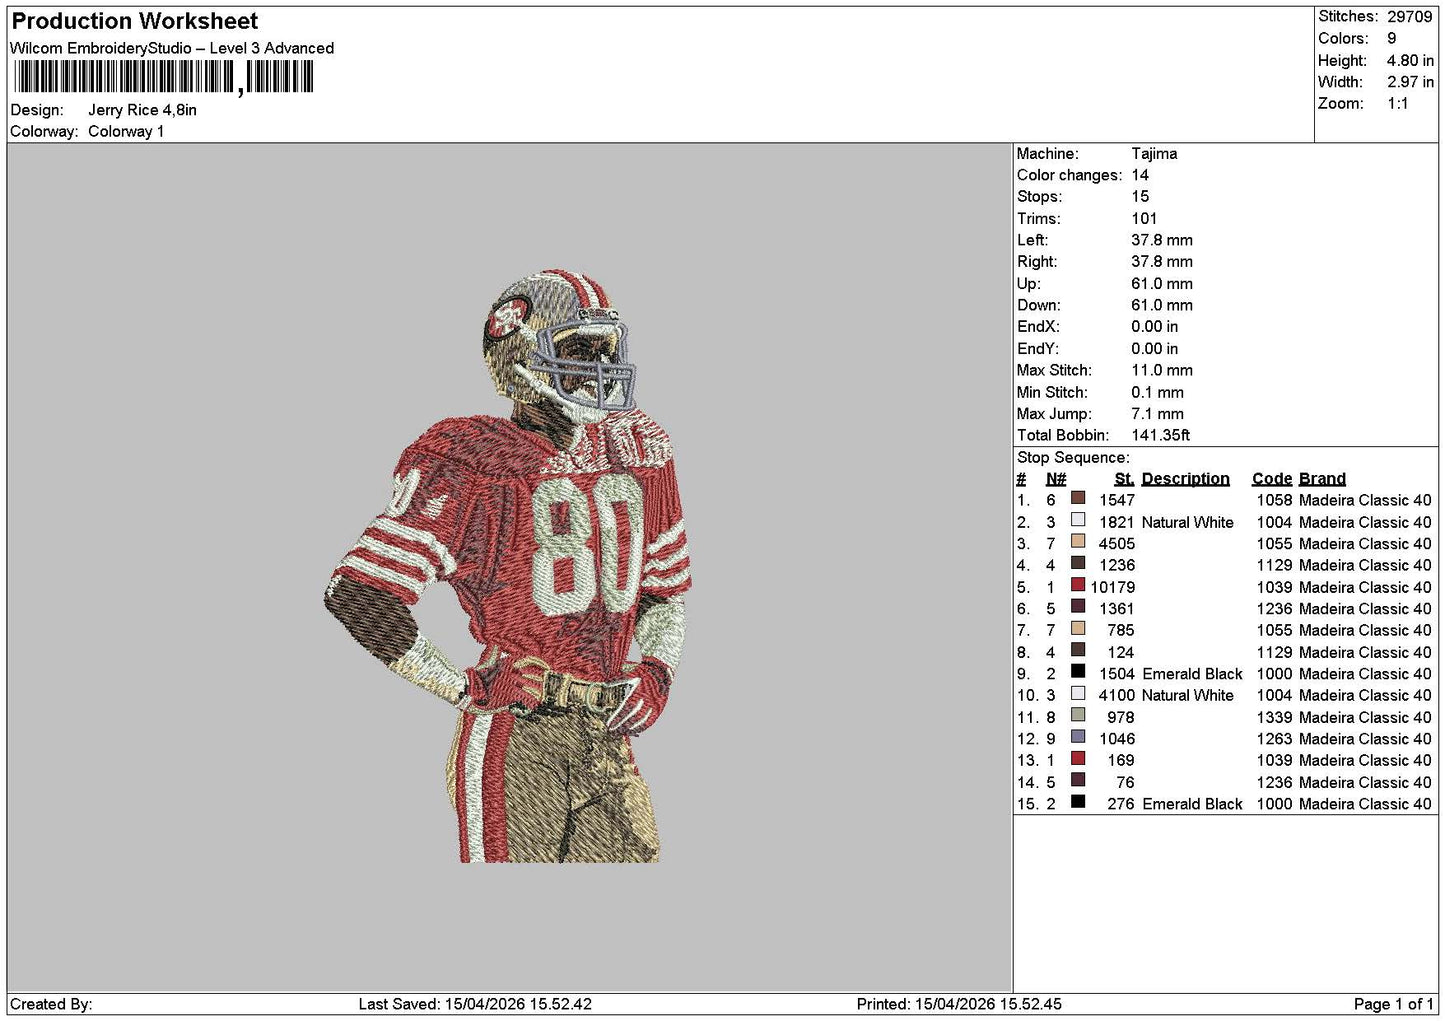
Task: Click the "Code" column header
Action: pyautogui.click(x=1272, y=479)
